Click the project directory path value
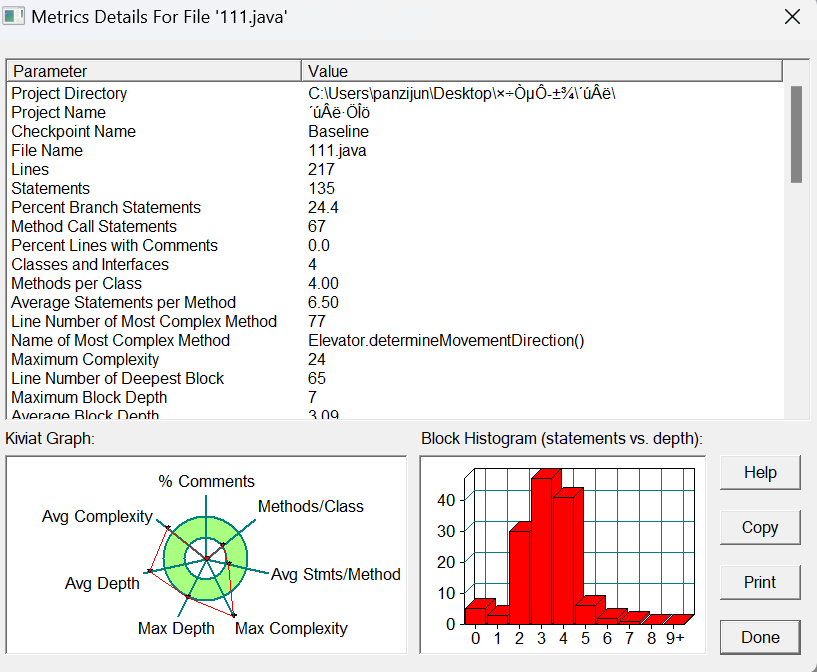This screenshot has height=672, width=817. (462, 93)
